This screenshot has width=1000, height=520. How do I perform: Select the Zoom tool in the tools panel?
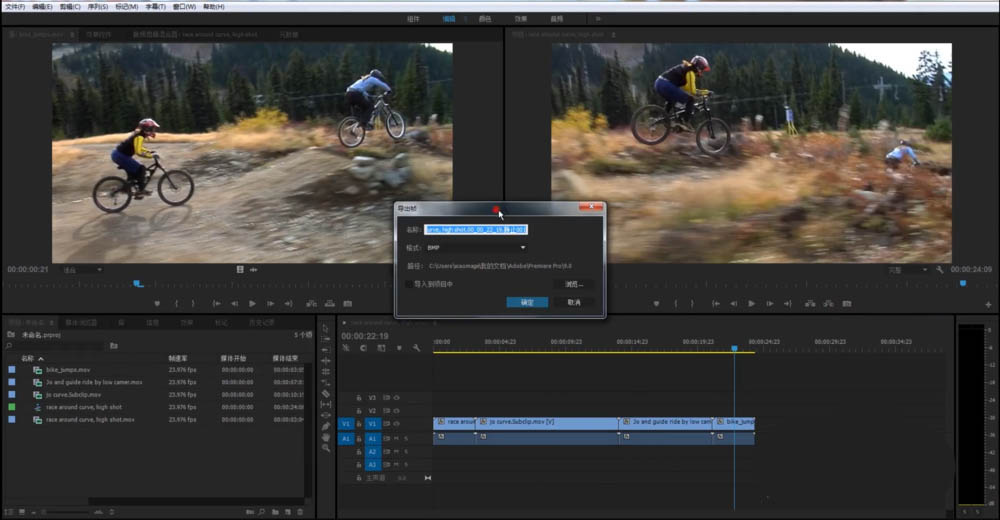pos(326,448)
